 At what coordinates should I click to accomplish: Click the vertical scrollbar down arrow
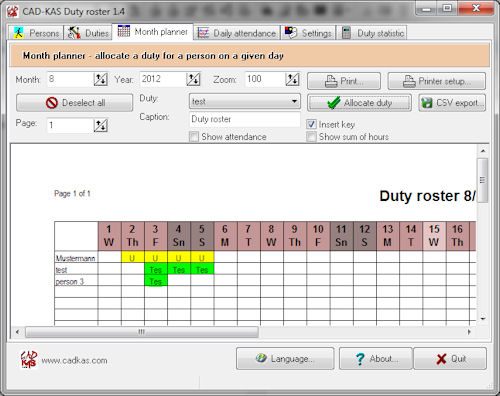pos(483,318)
